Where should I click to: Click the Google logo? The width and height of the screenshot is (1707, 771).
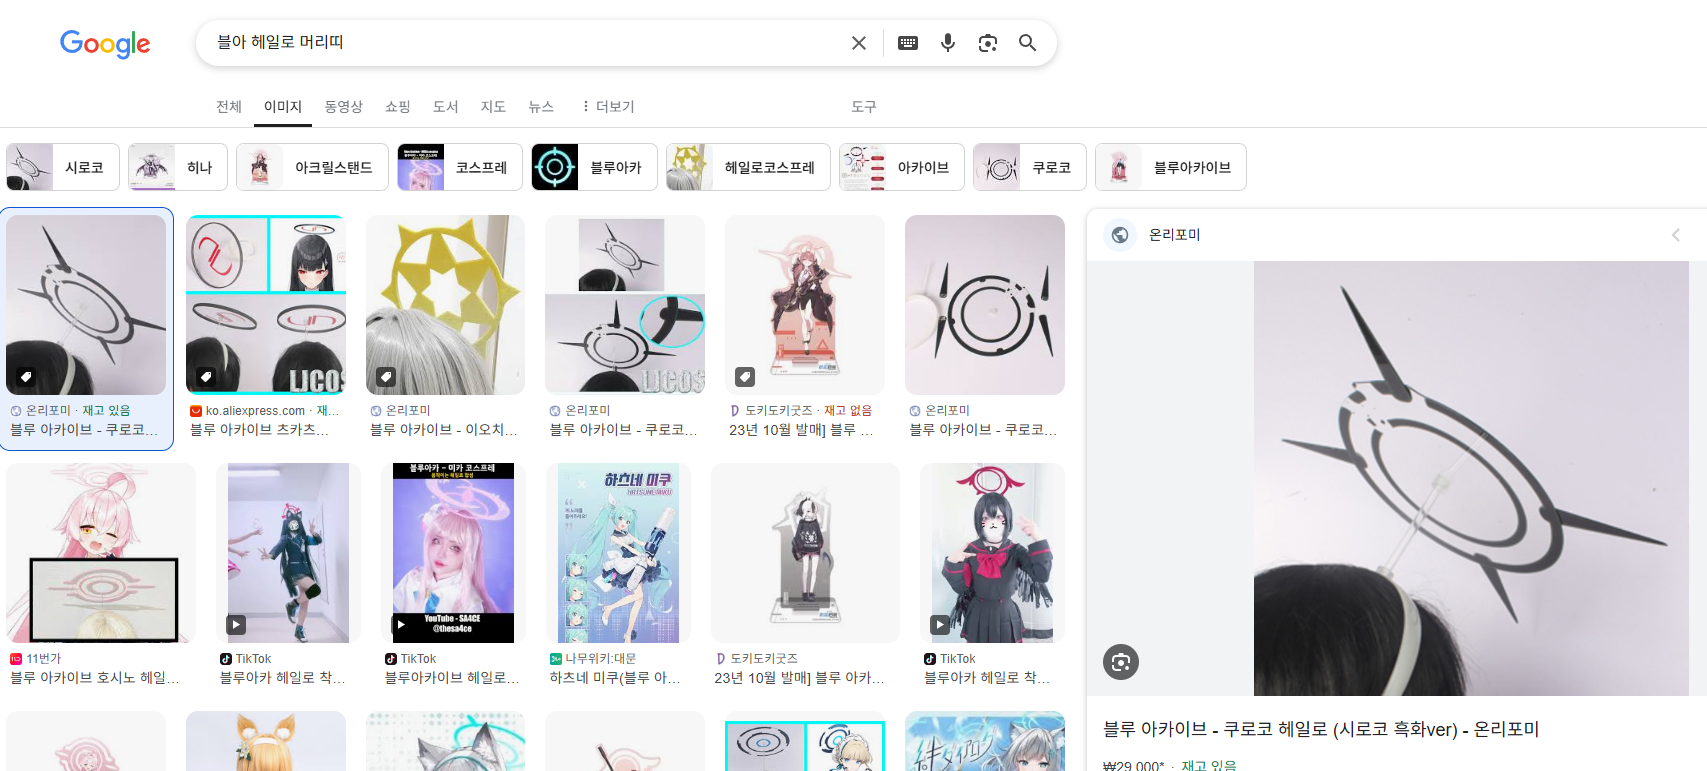click(x=105, y=43)
